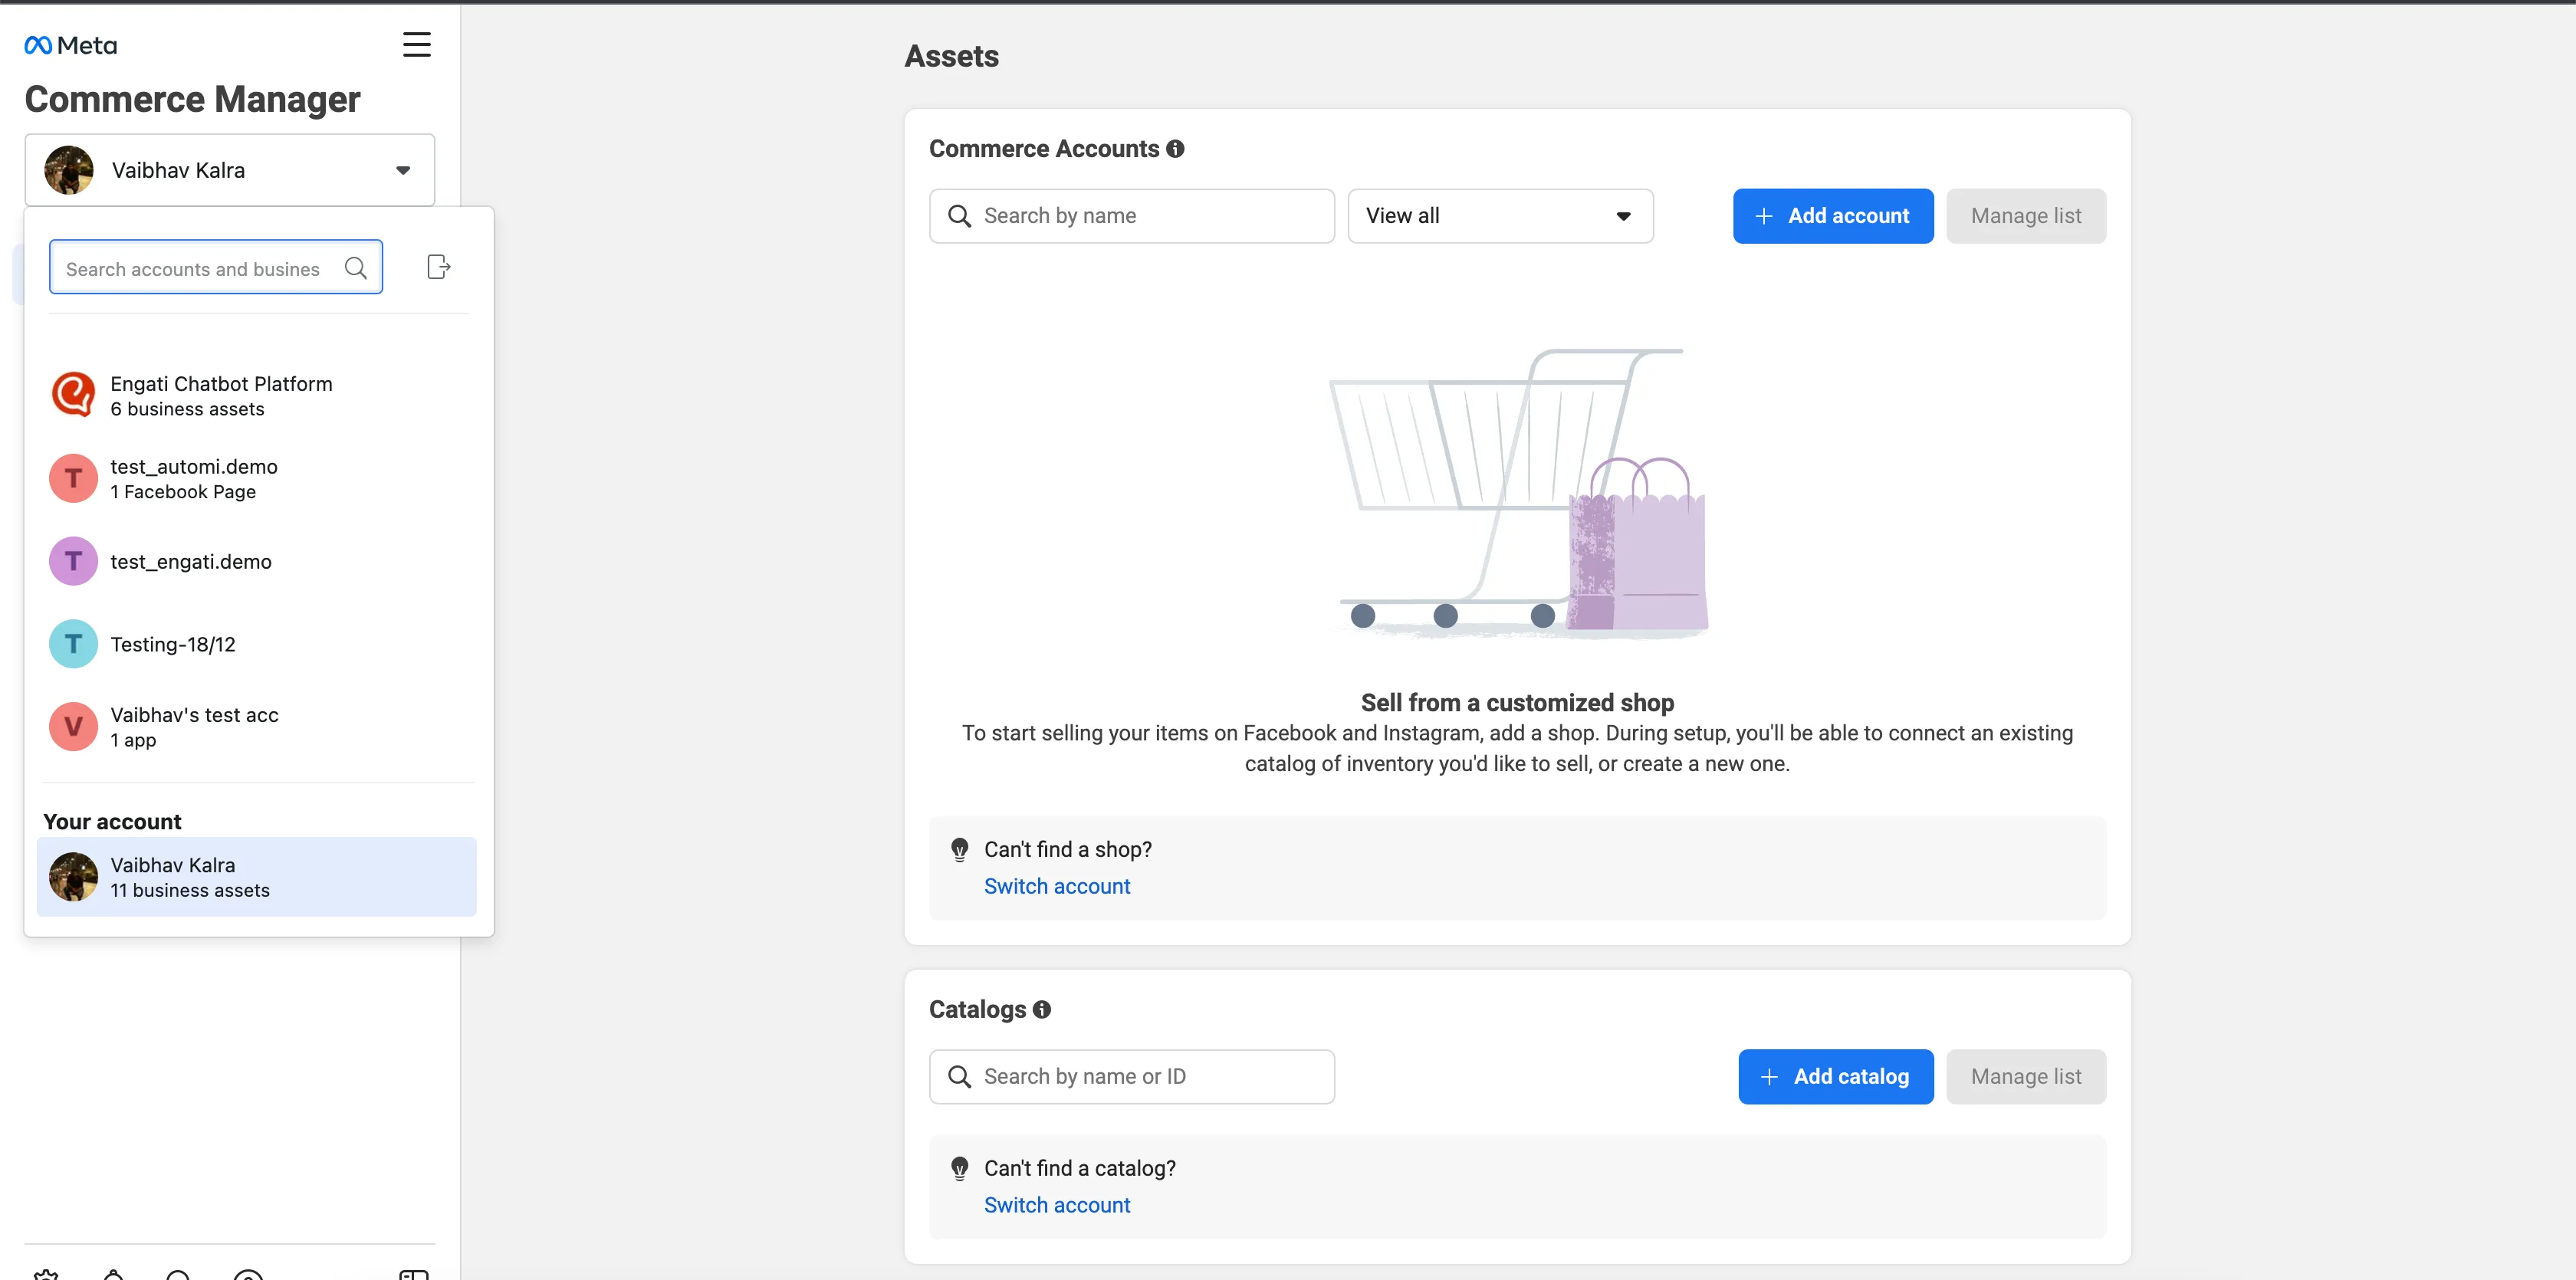Click the Sell from a customized shop heading
This screenshot has width=2576, height=1280.
[1517, 703]
